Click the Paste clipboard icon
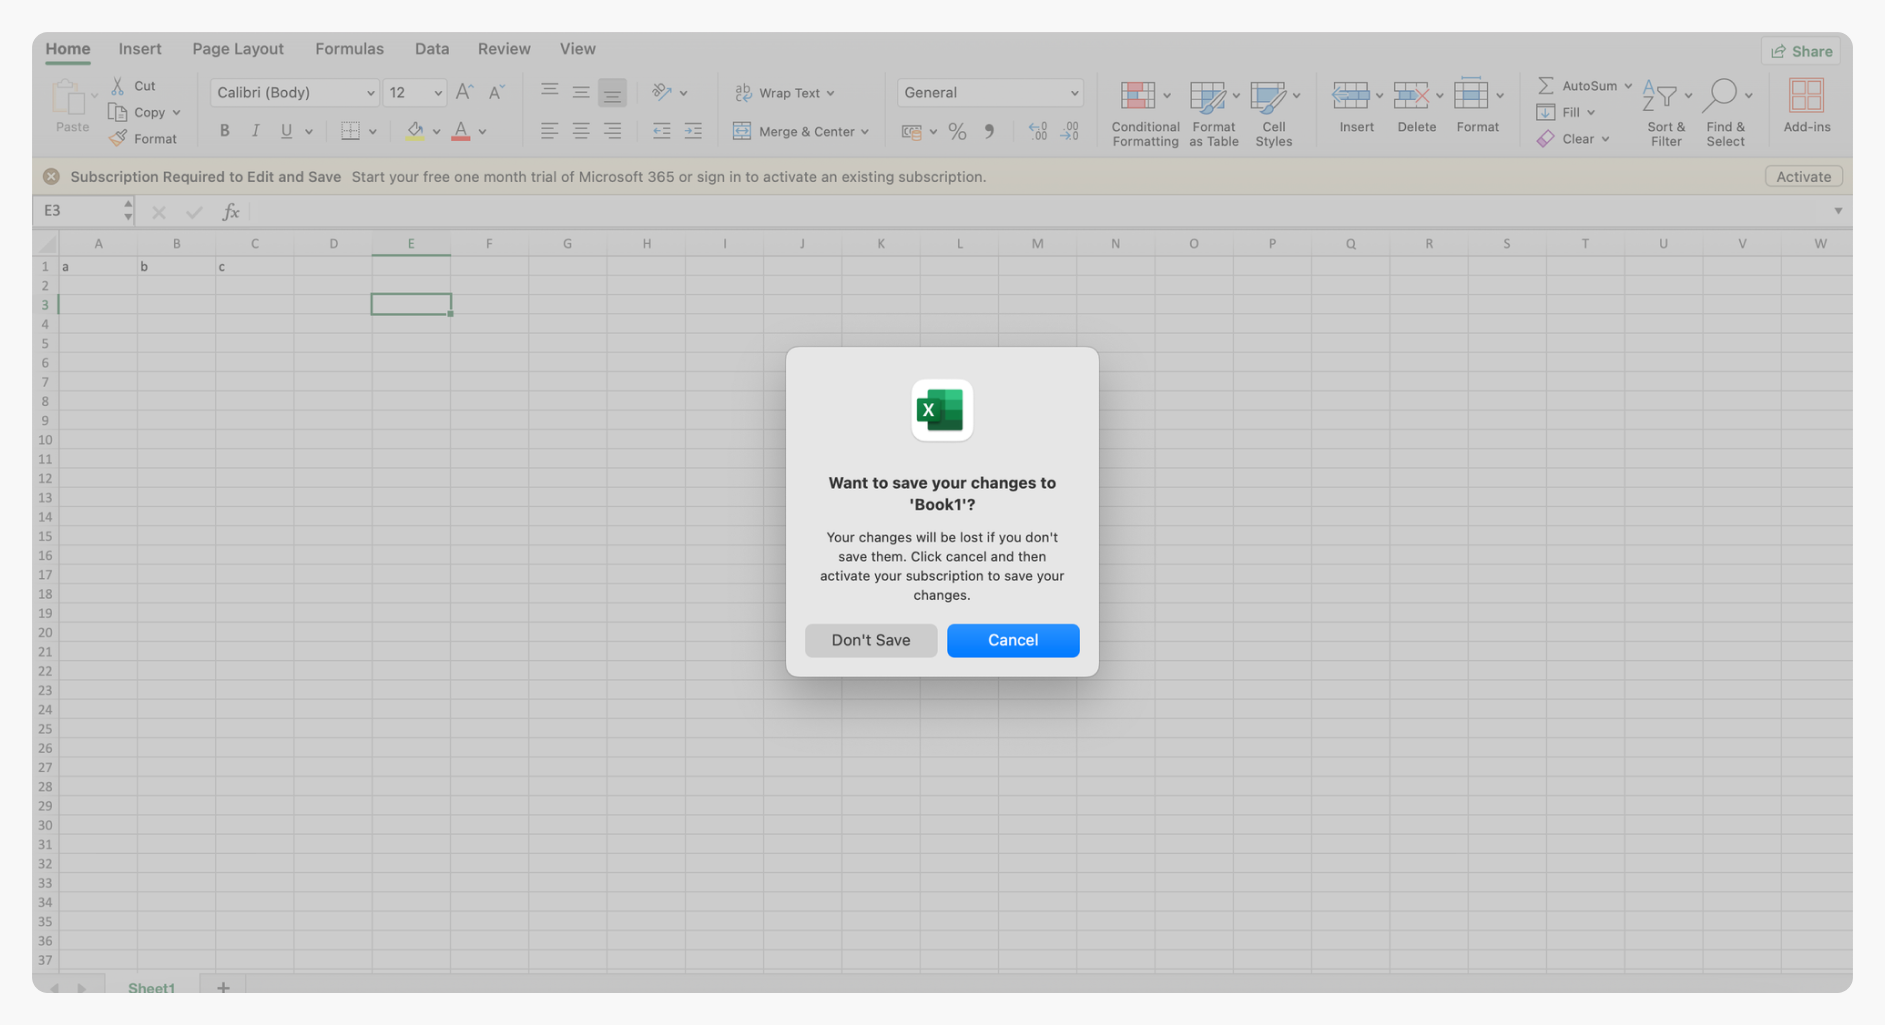 click(70, 98)
